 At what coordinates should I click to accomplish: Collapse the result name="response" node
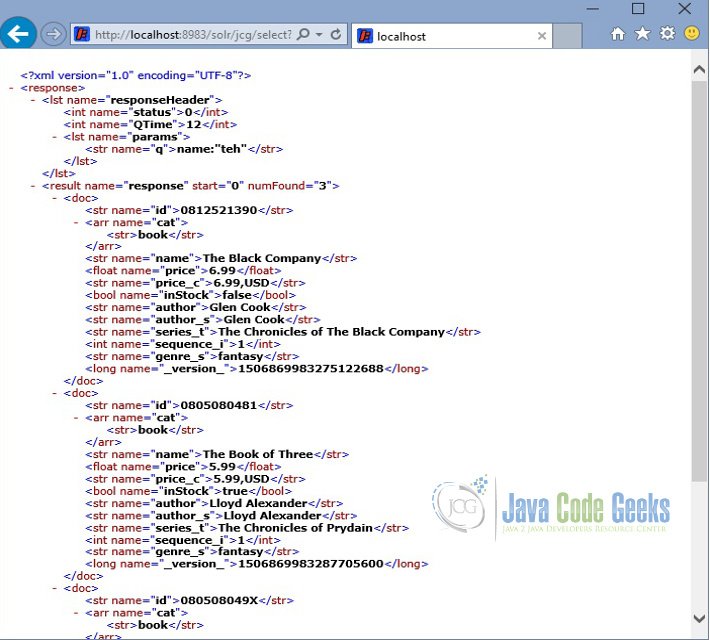coord(33,186)
